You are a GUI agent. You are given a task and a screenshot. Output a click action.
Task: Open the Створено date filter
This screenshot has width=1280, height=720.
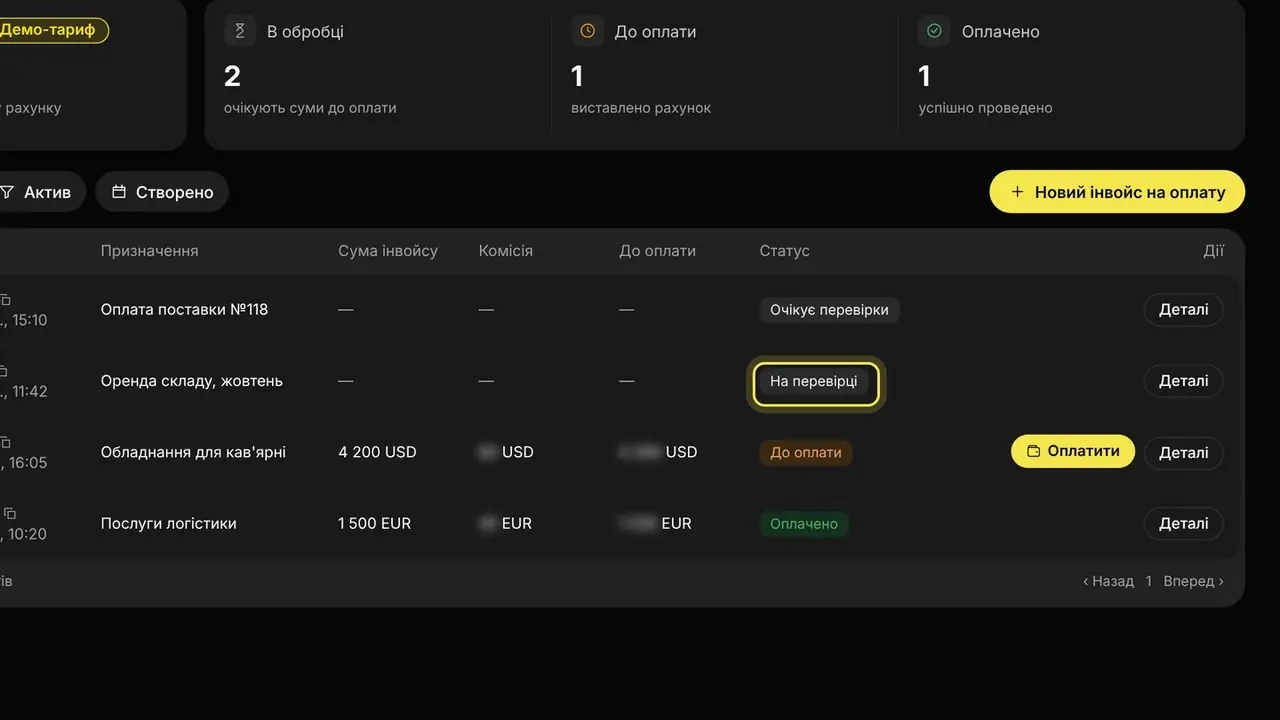[x=162, y=192]
